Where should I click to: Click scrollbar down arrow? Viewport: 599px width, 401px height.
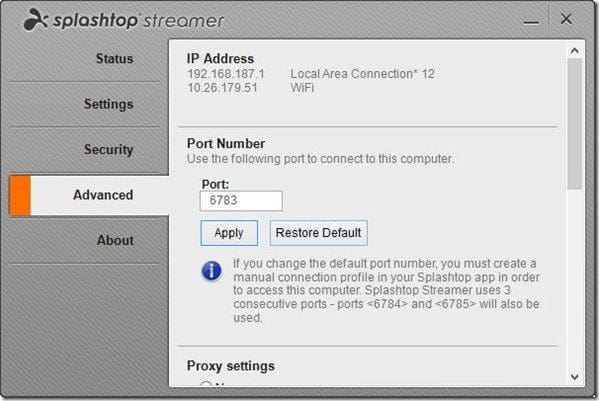click(x=574, y=377)
